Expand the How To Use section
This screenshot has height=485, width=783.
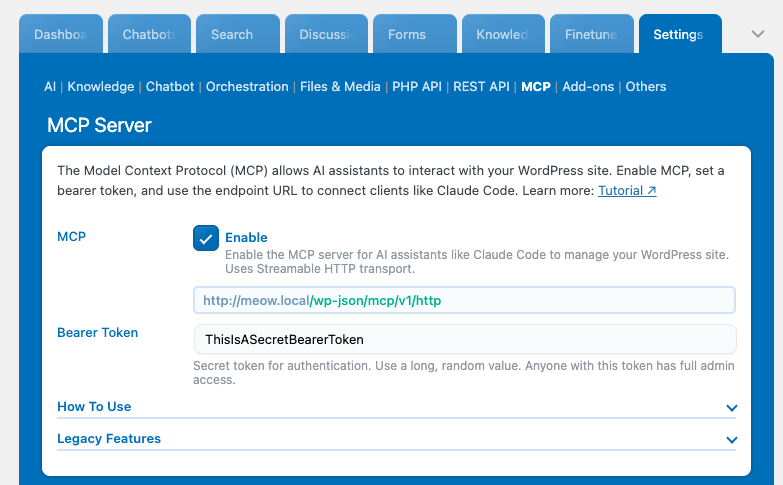tap(732, 408)
